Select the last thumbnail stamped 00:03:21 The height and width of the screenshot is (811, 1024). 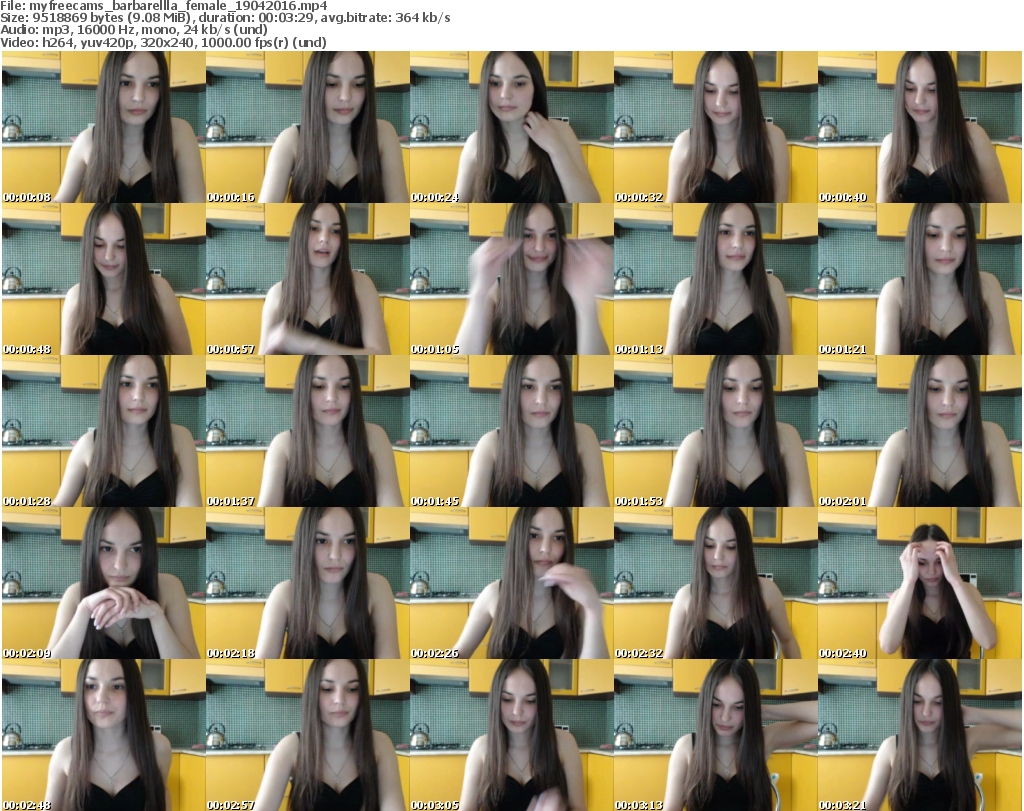pos(920,735)
